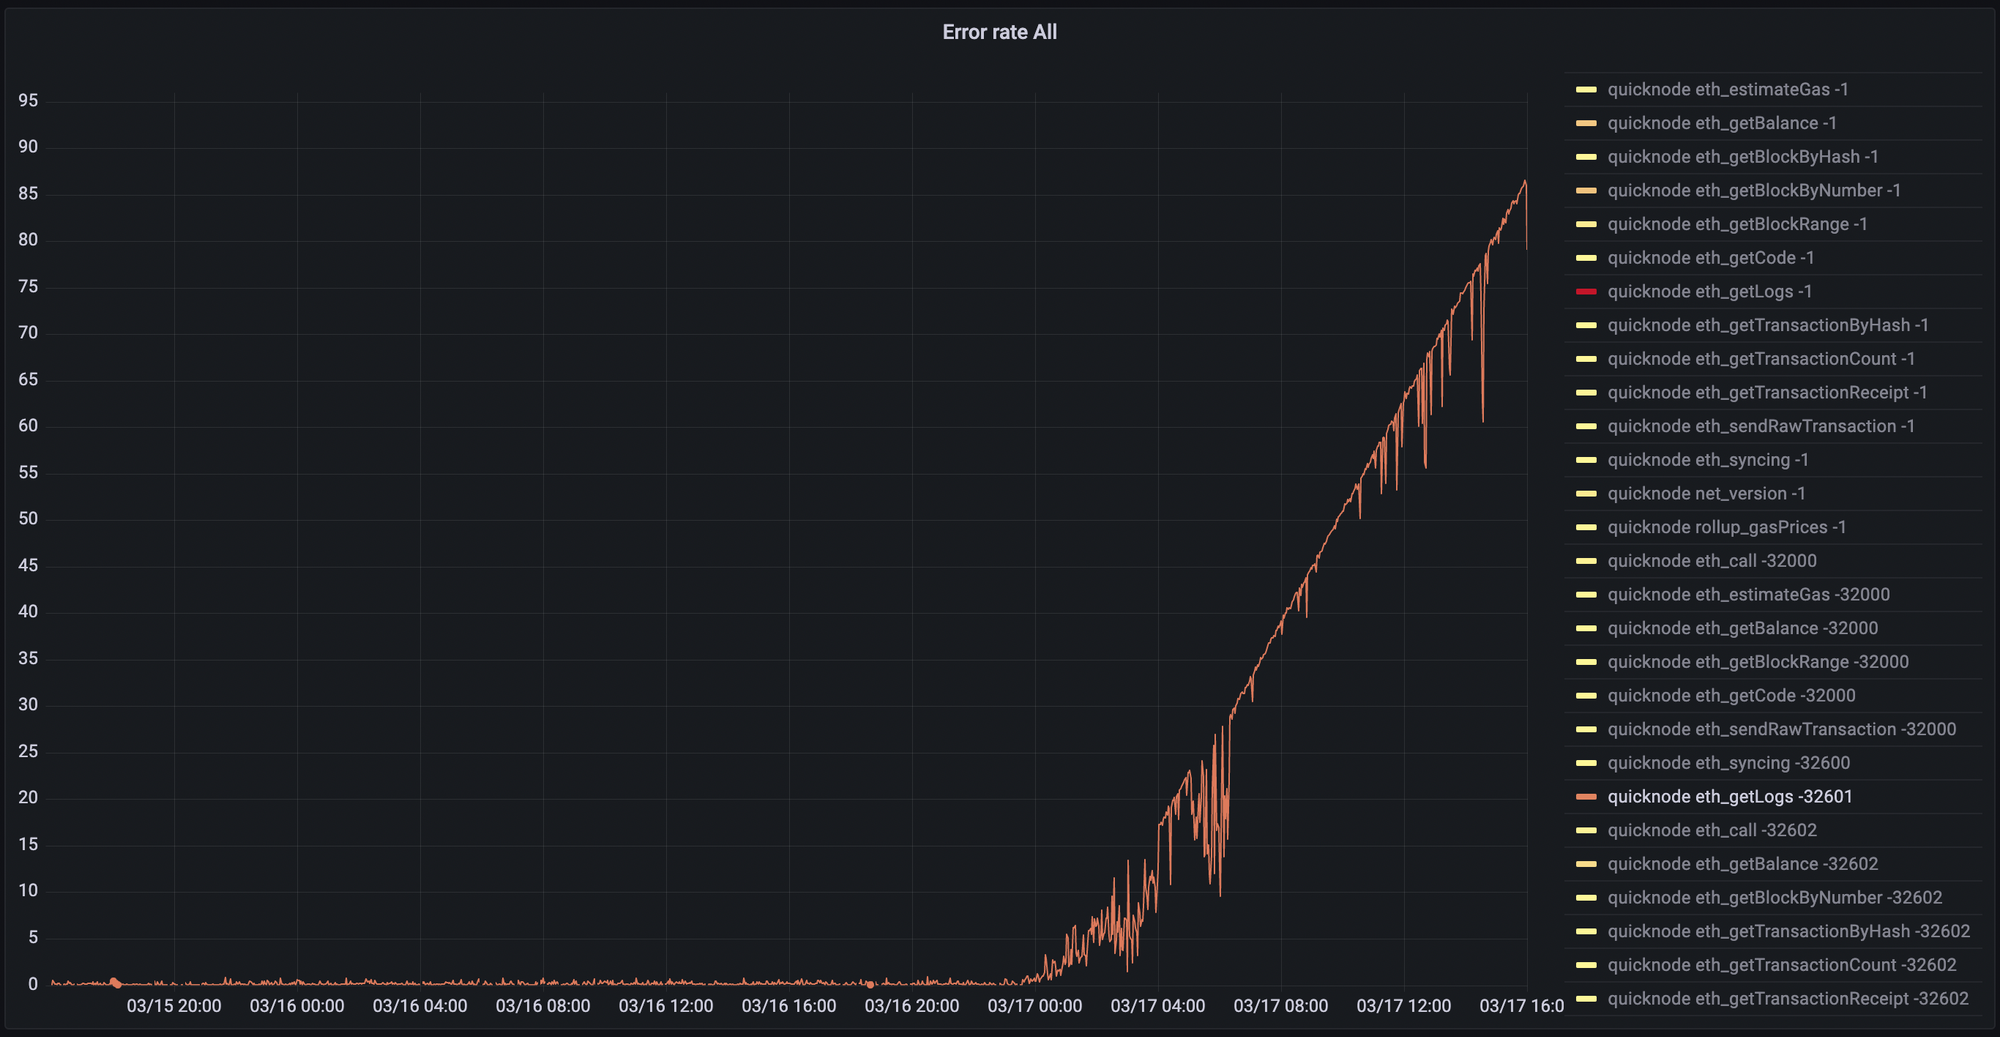
Task: Select legend series quicknode eth_getTransactionReceipt -32602
Action: pyautogui.click(x=1787, y=998)
